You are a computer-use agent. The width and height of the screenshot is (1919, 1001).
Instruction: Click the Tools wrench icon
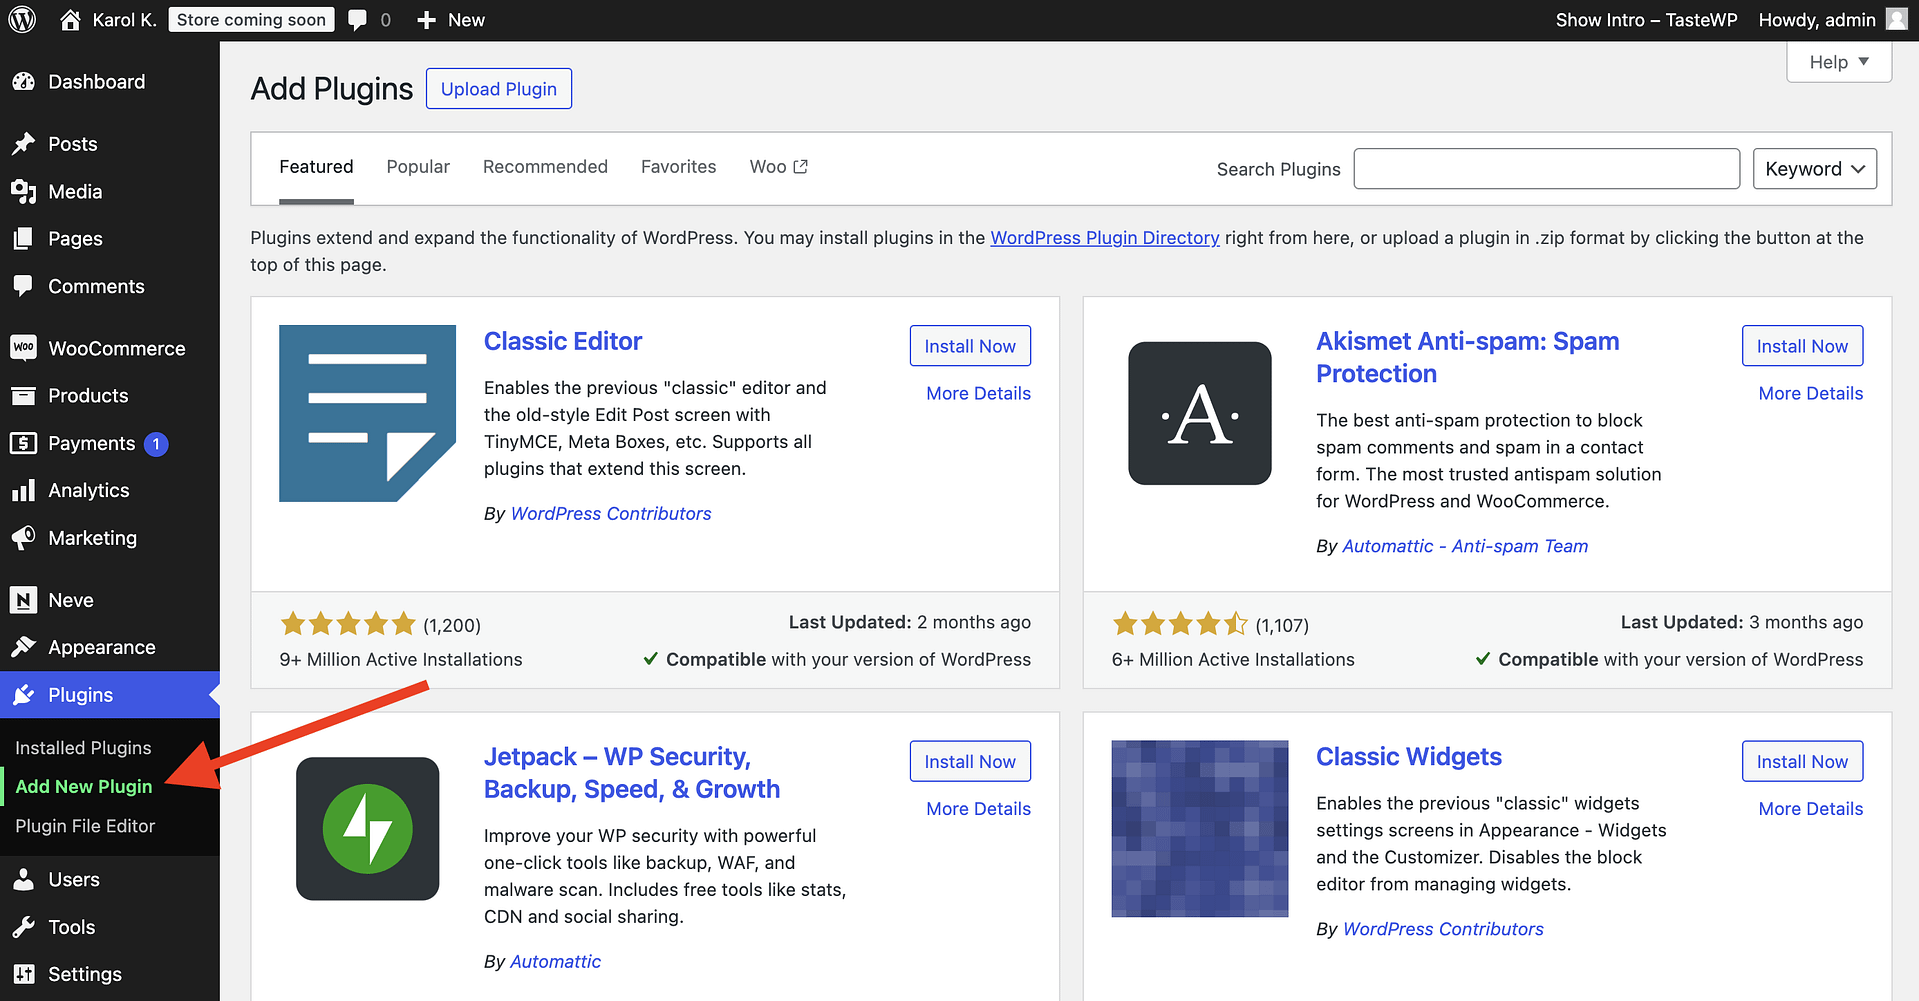pyautogui.click(x=24, y=927)
